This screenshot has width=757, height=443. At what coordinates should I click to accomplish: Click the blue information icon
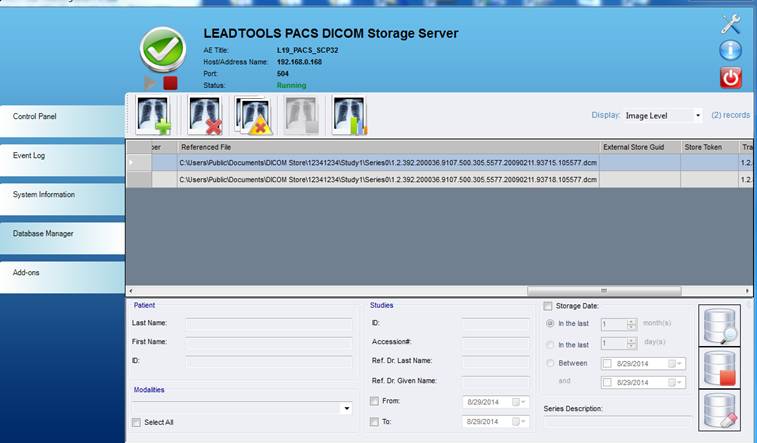pyautogui.click(x=730, y=50)
